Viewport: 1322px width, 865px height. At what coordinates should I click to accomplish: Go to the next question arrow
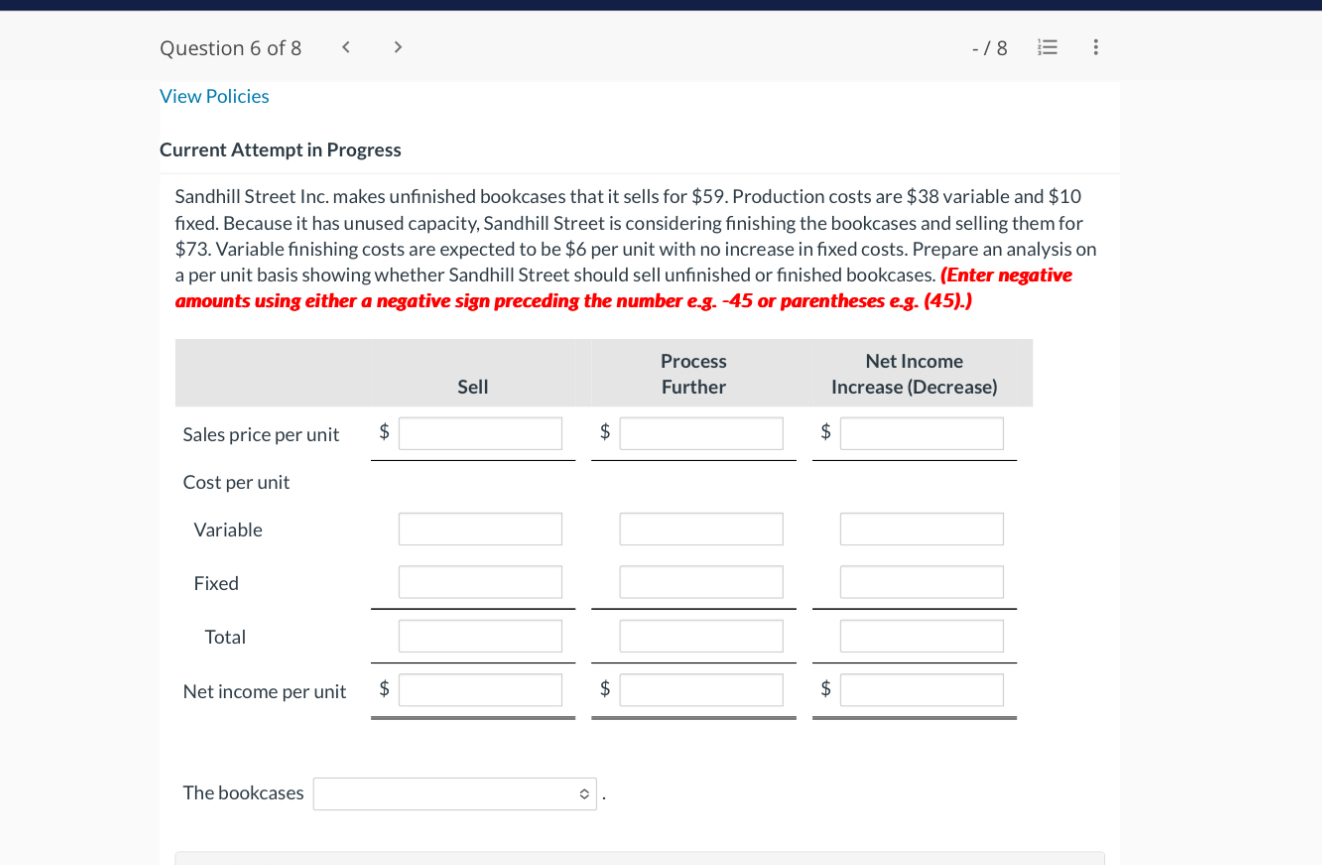coord(397,47)
